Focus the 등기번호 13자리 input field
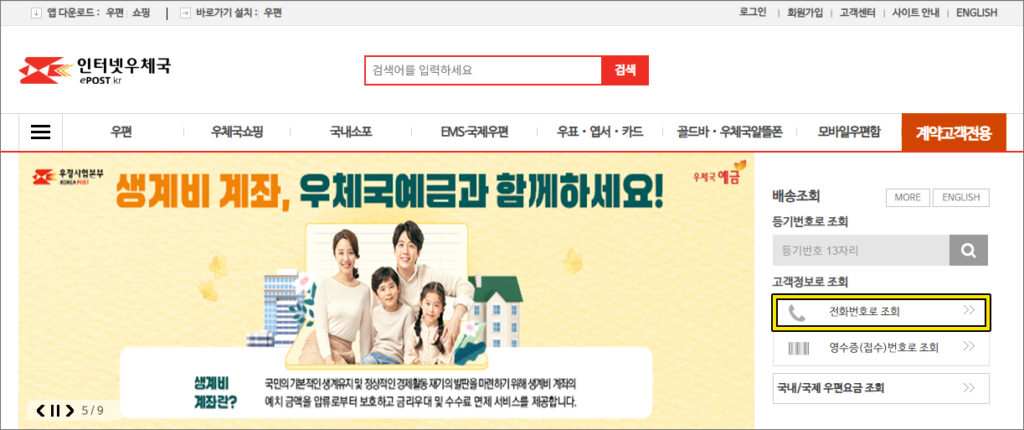The height and width of the screenshot is (430, 1024). (861, 250)
